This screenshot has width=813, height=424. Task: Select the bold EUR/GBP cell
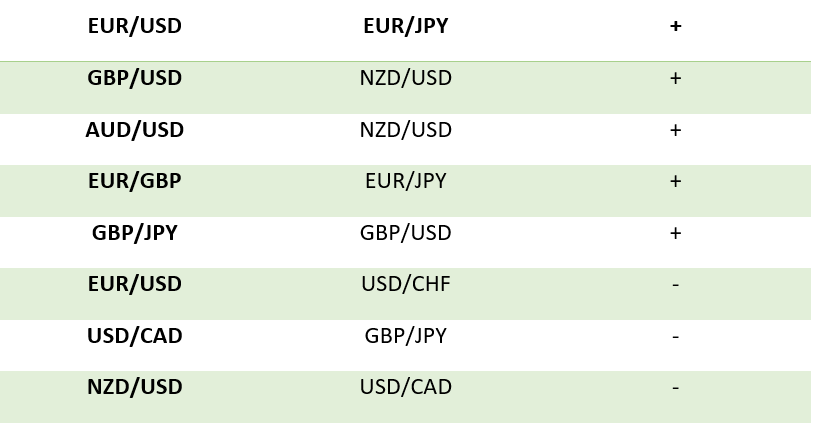pos(135,181)
